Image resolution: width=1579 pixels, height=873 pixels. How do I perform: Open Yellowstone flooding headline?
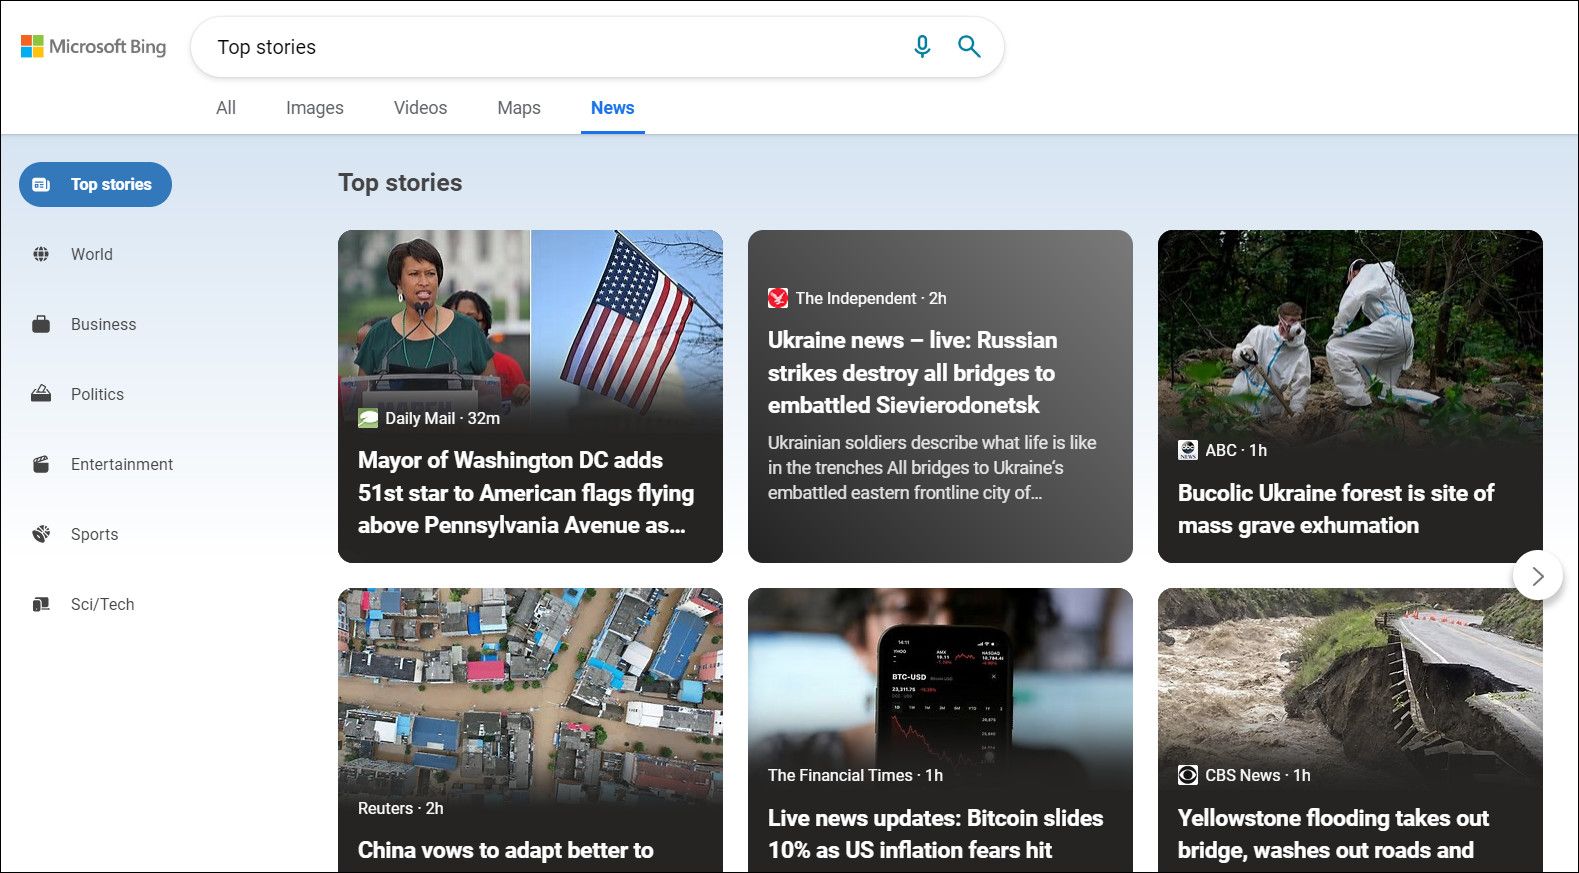[x=1333, y=834]
